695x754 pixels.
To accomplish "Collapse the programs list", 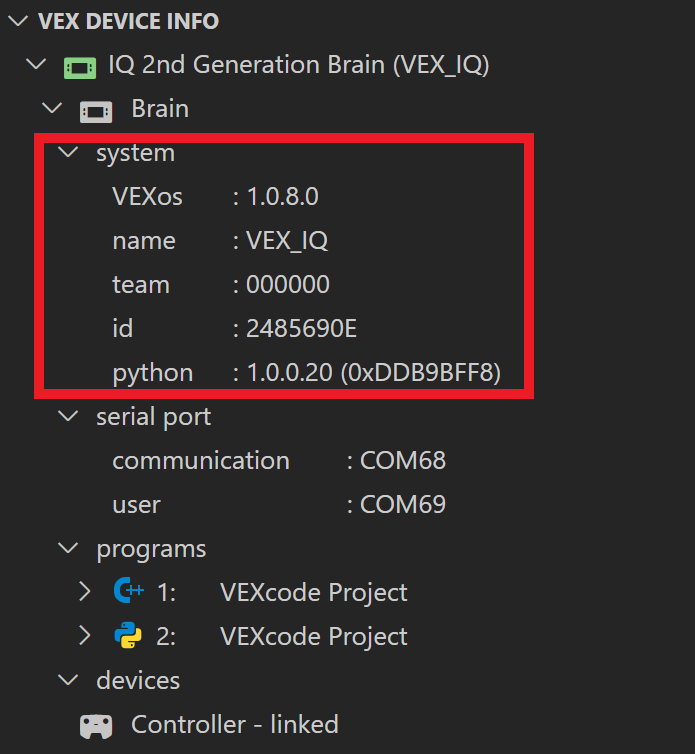I will click(x=68, y=548).
